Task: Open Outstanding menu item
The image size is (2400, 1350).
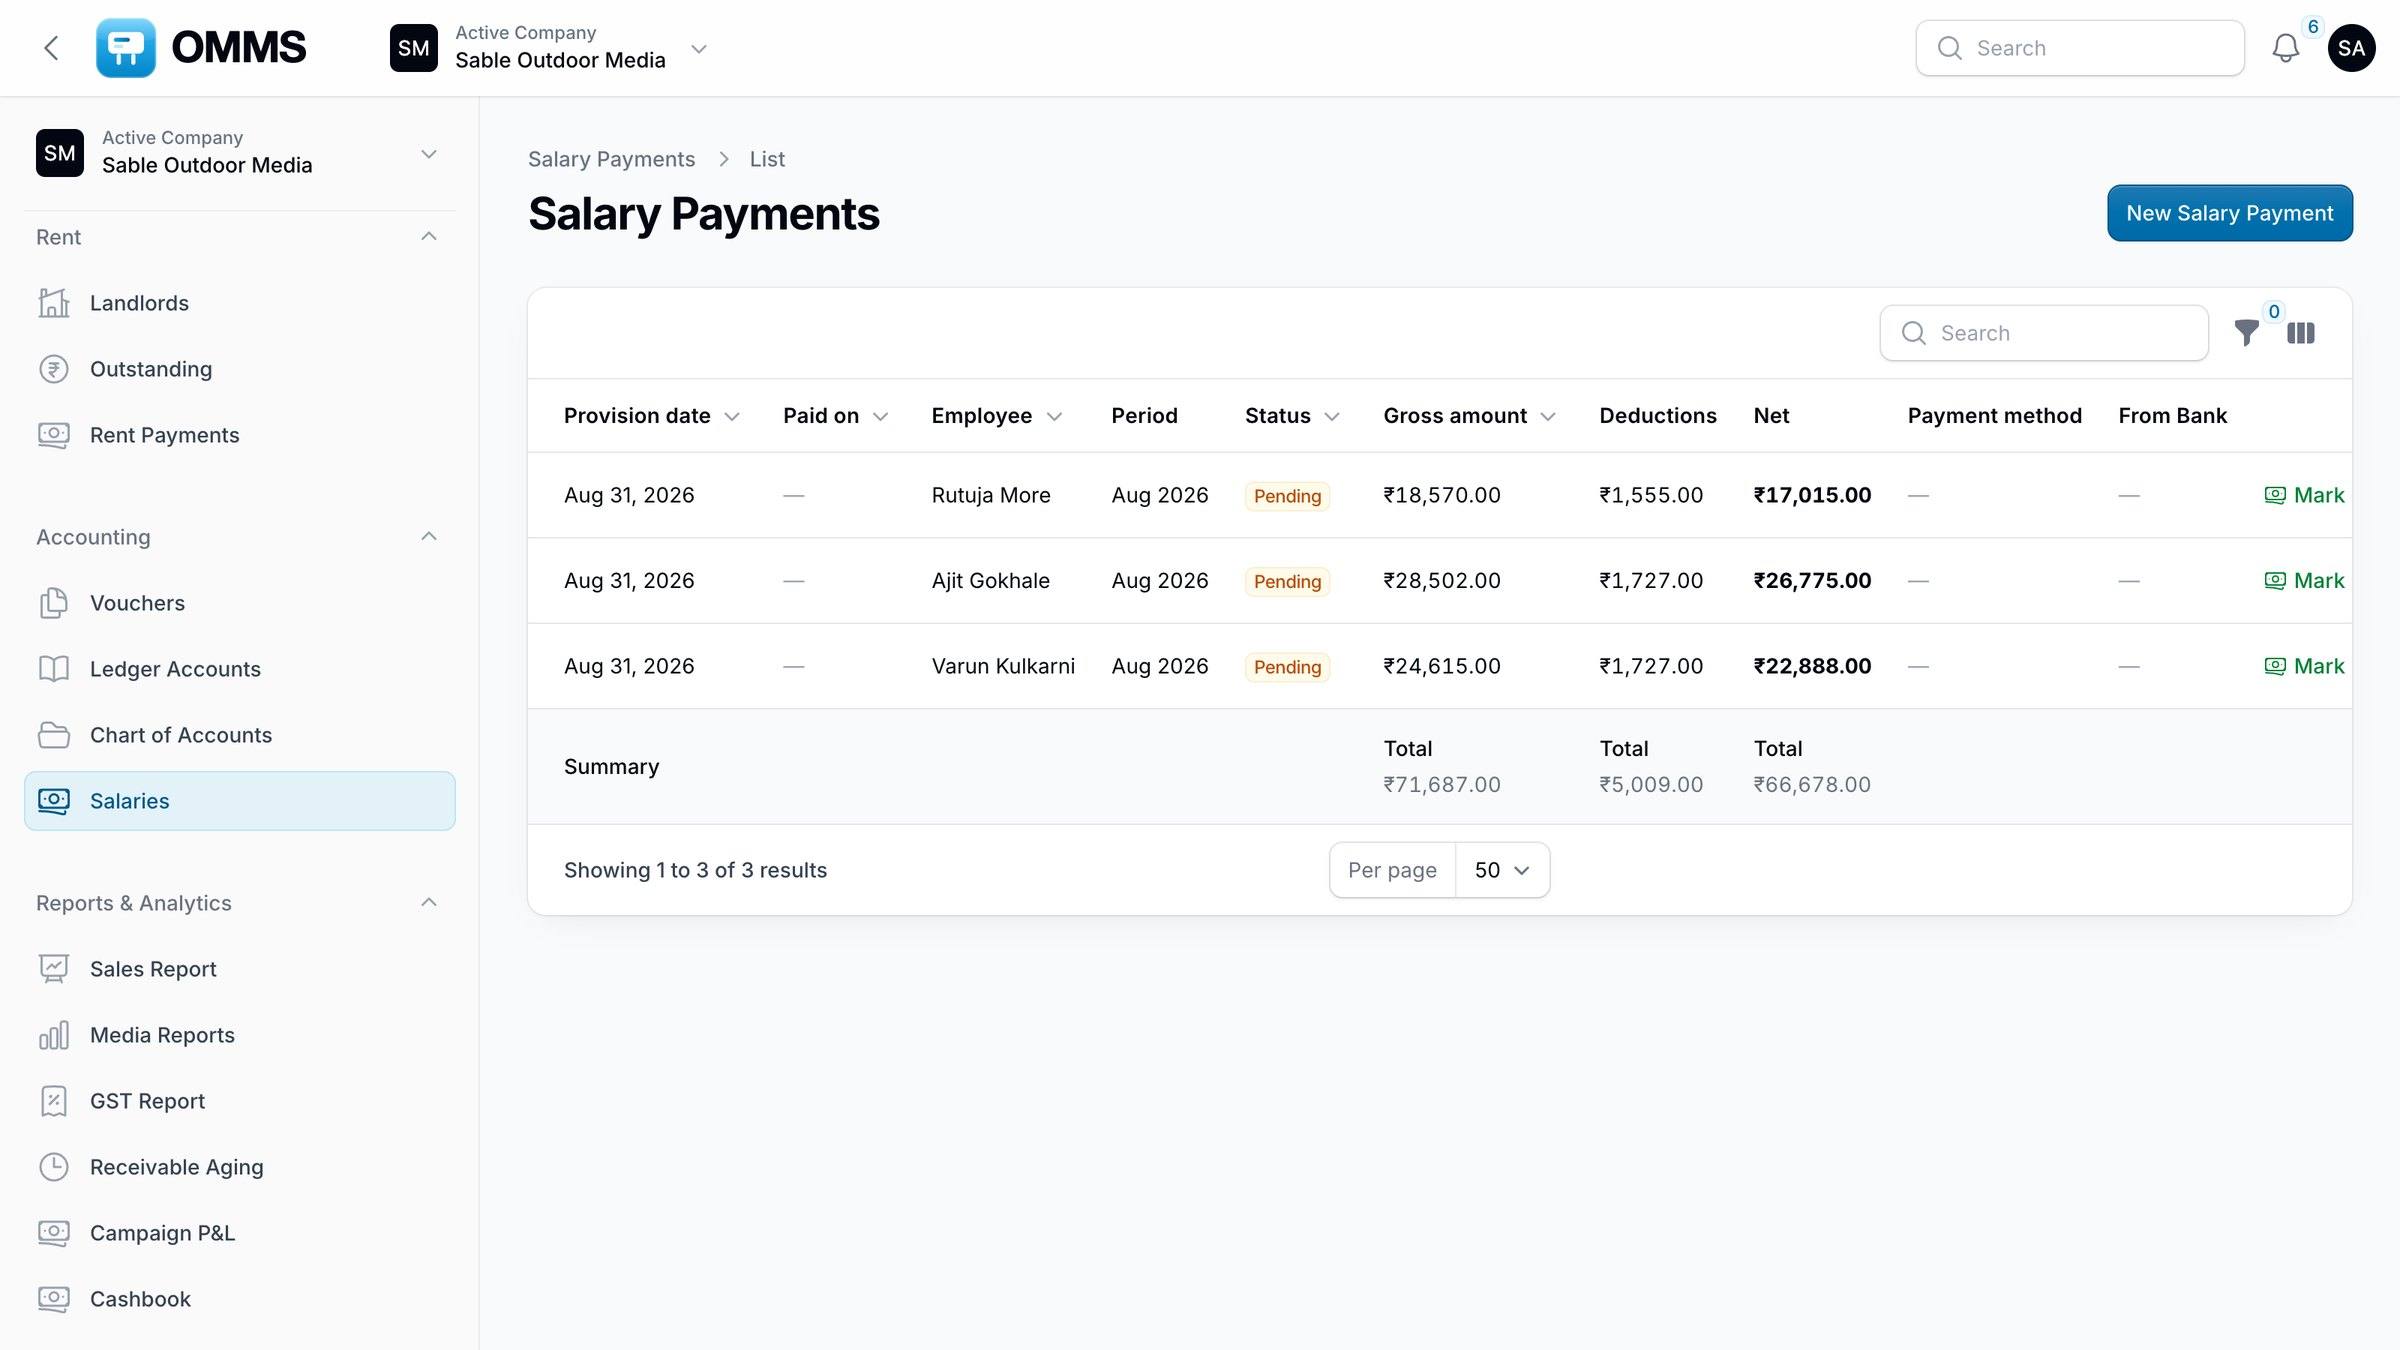Action: pos(240,369)
